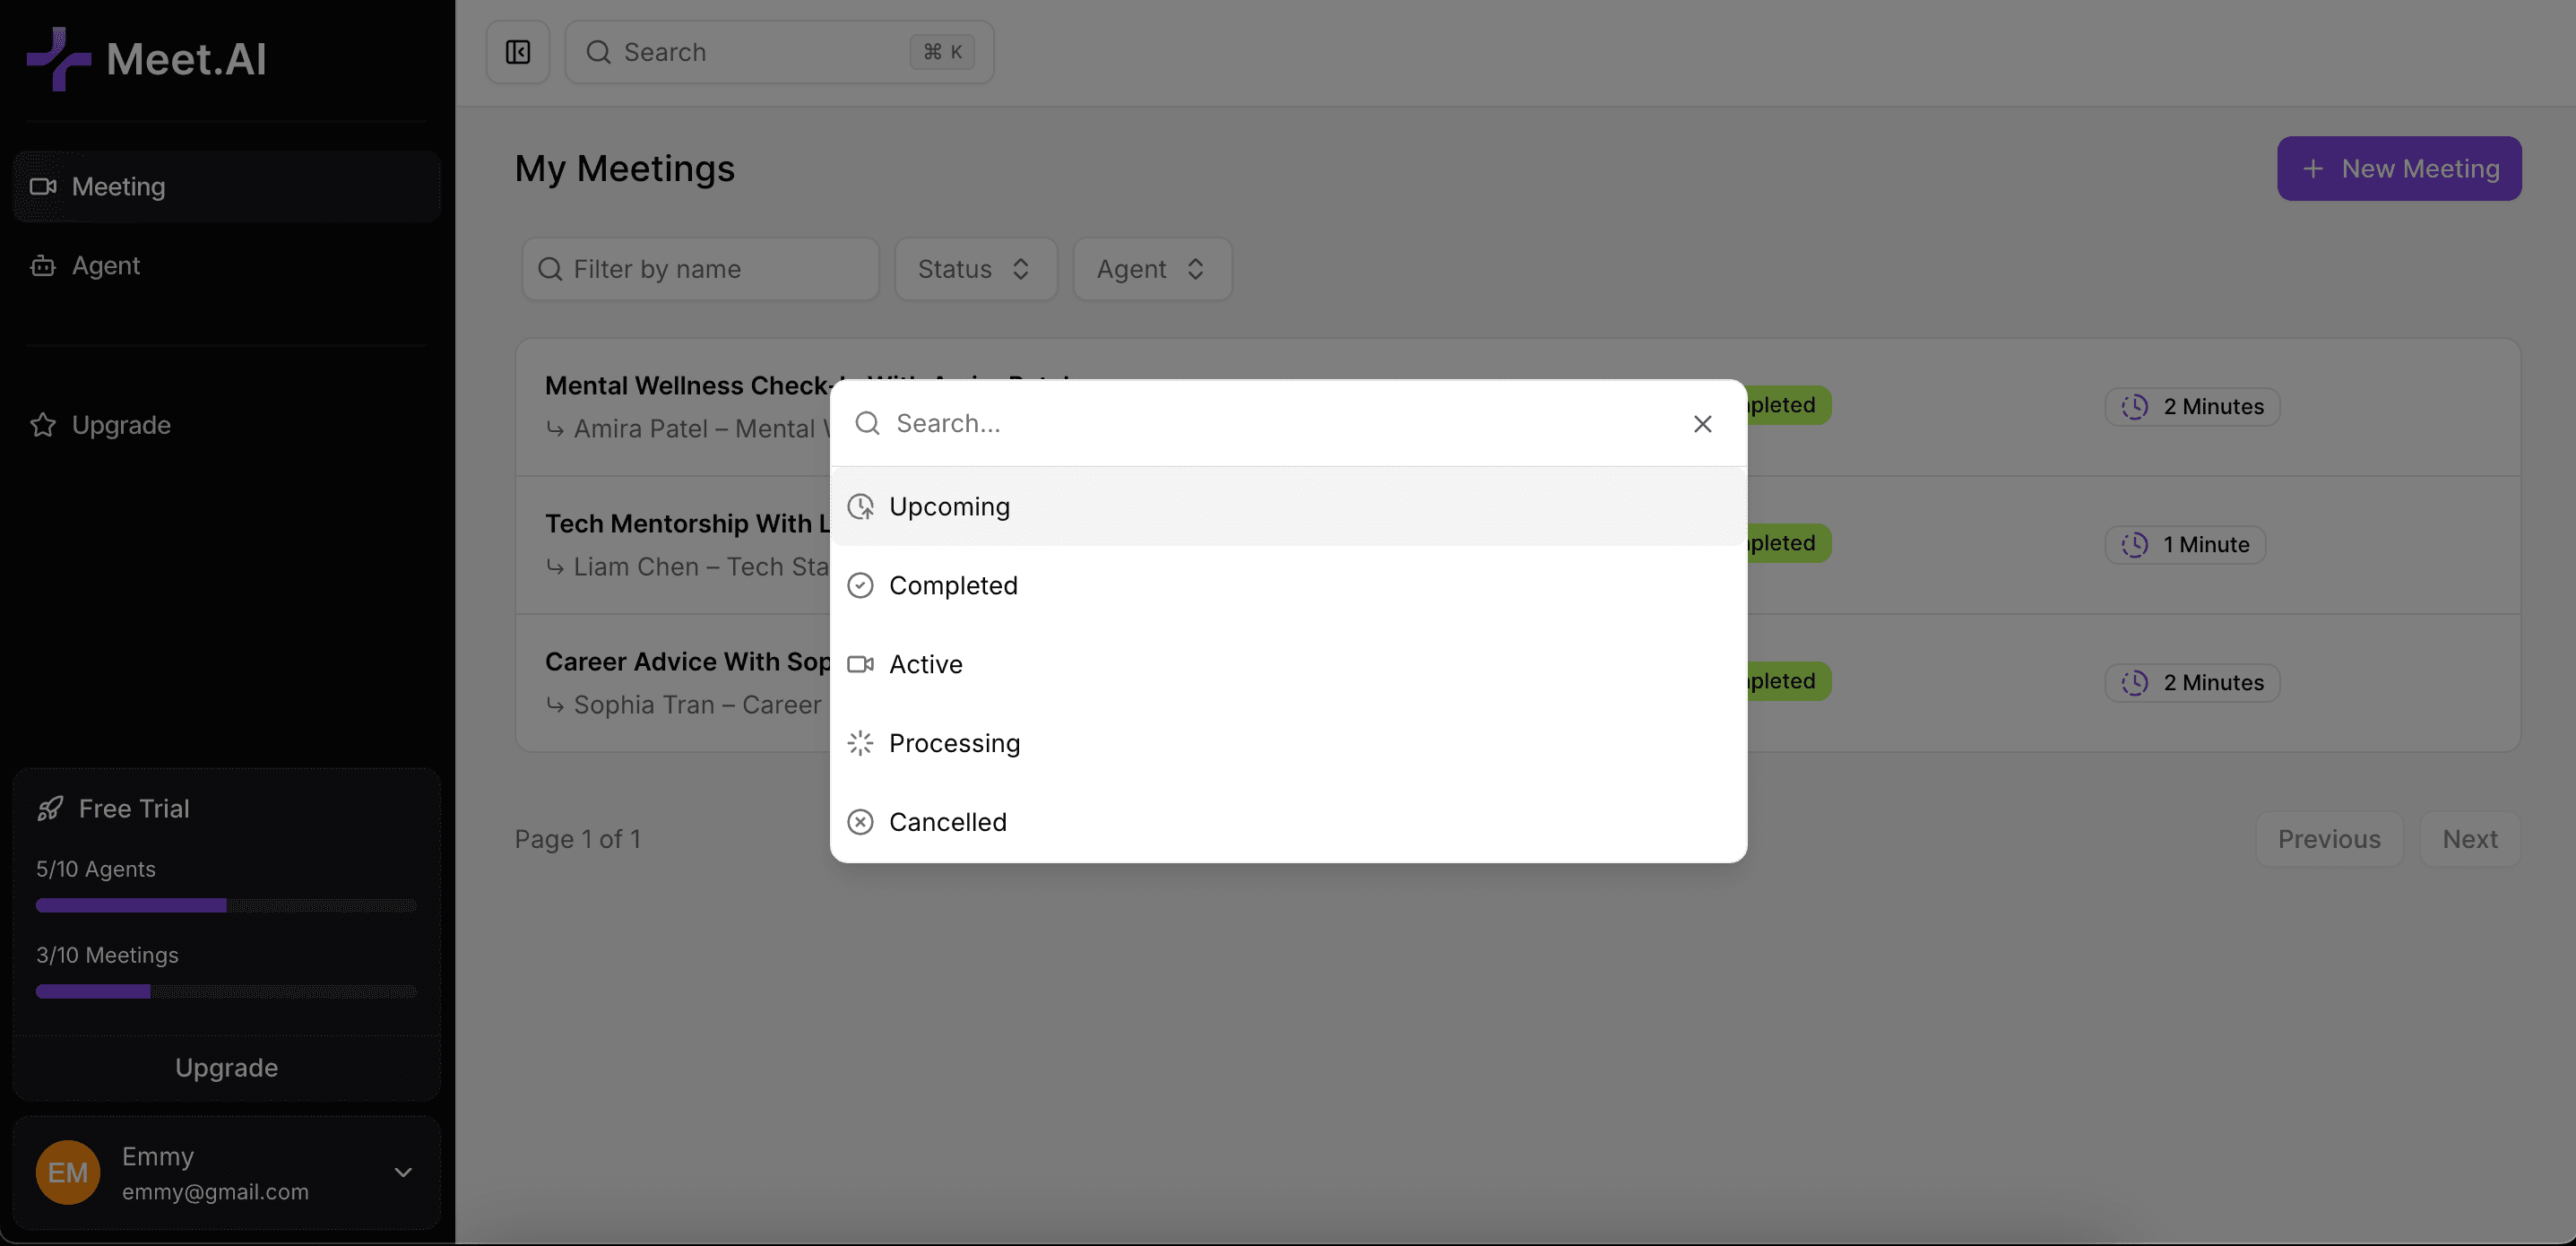Click the video camera Meeting icon
Image resolution: width=2576 pixels, height=1246 pixels.
[x=43, y=186]
